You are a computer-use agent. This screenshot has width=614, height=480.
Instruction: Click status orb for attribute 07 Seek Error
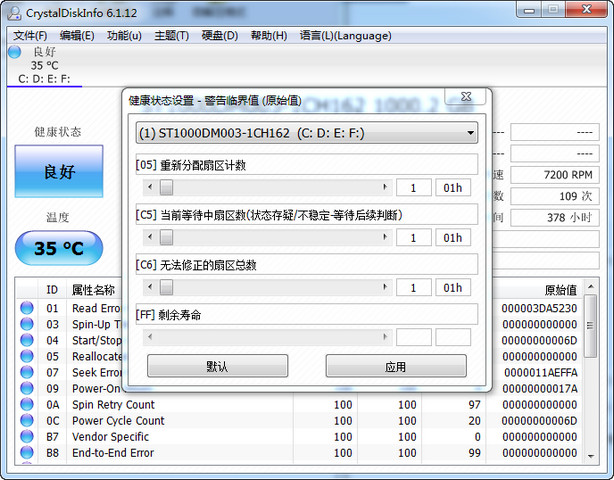tap(27, 372)
